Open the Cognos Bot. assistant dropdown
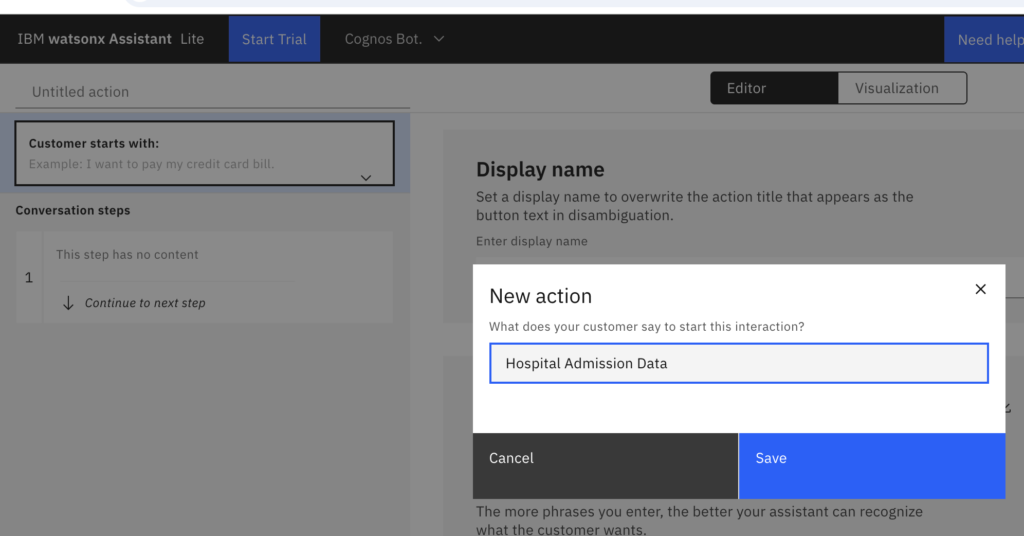The image size is (1024, 536). coord(394,39)
